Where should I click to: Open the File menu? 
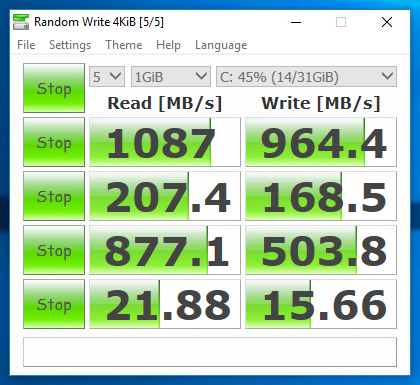coord(26,45)
